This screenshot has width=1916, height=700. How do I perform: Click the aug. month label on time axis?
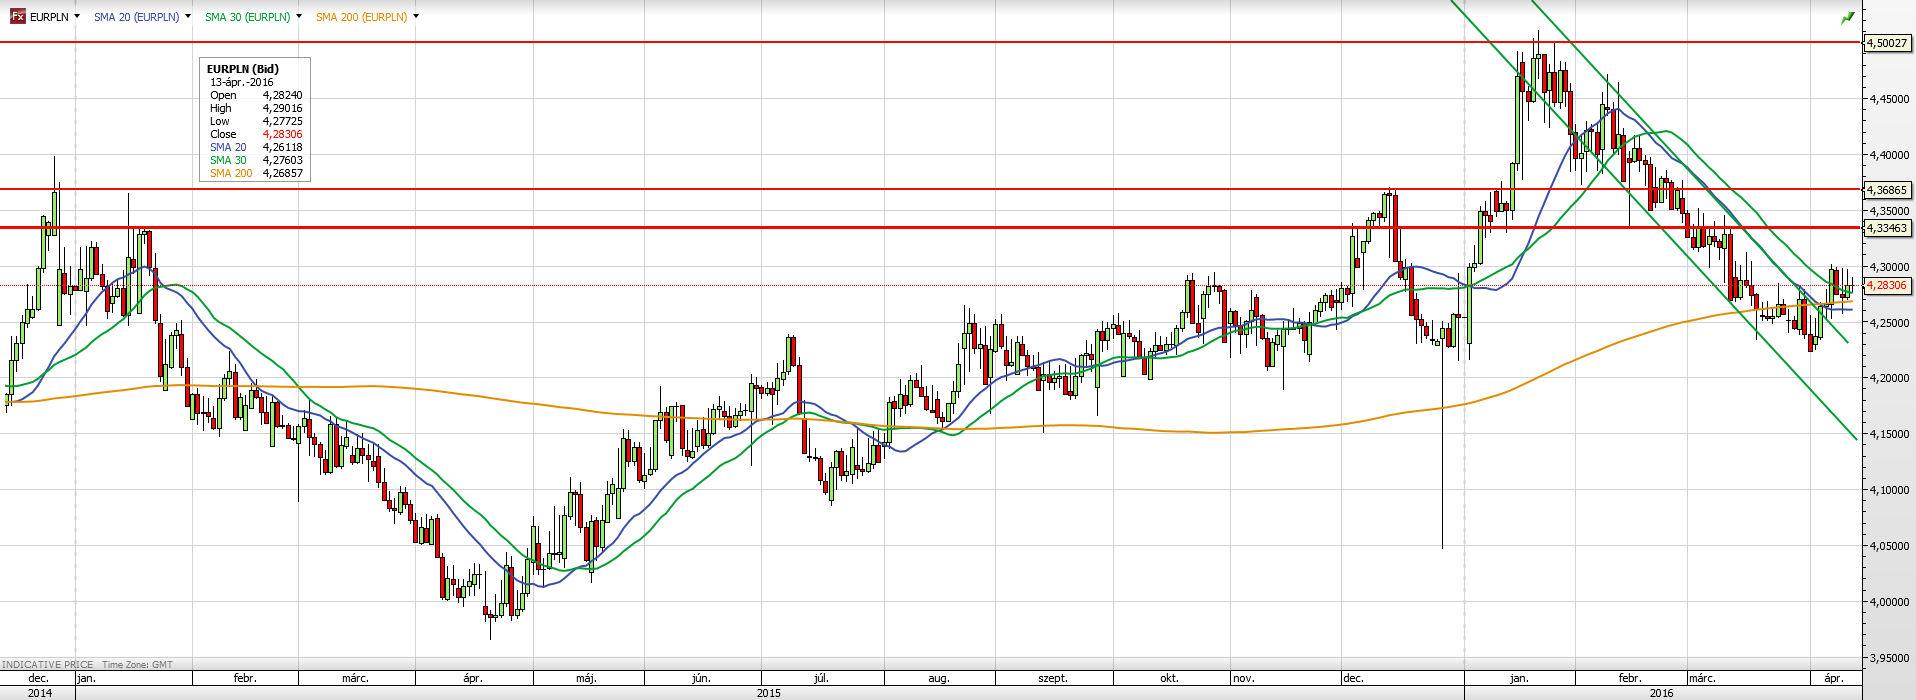pyautogui.click(x=939, y=678)
